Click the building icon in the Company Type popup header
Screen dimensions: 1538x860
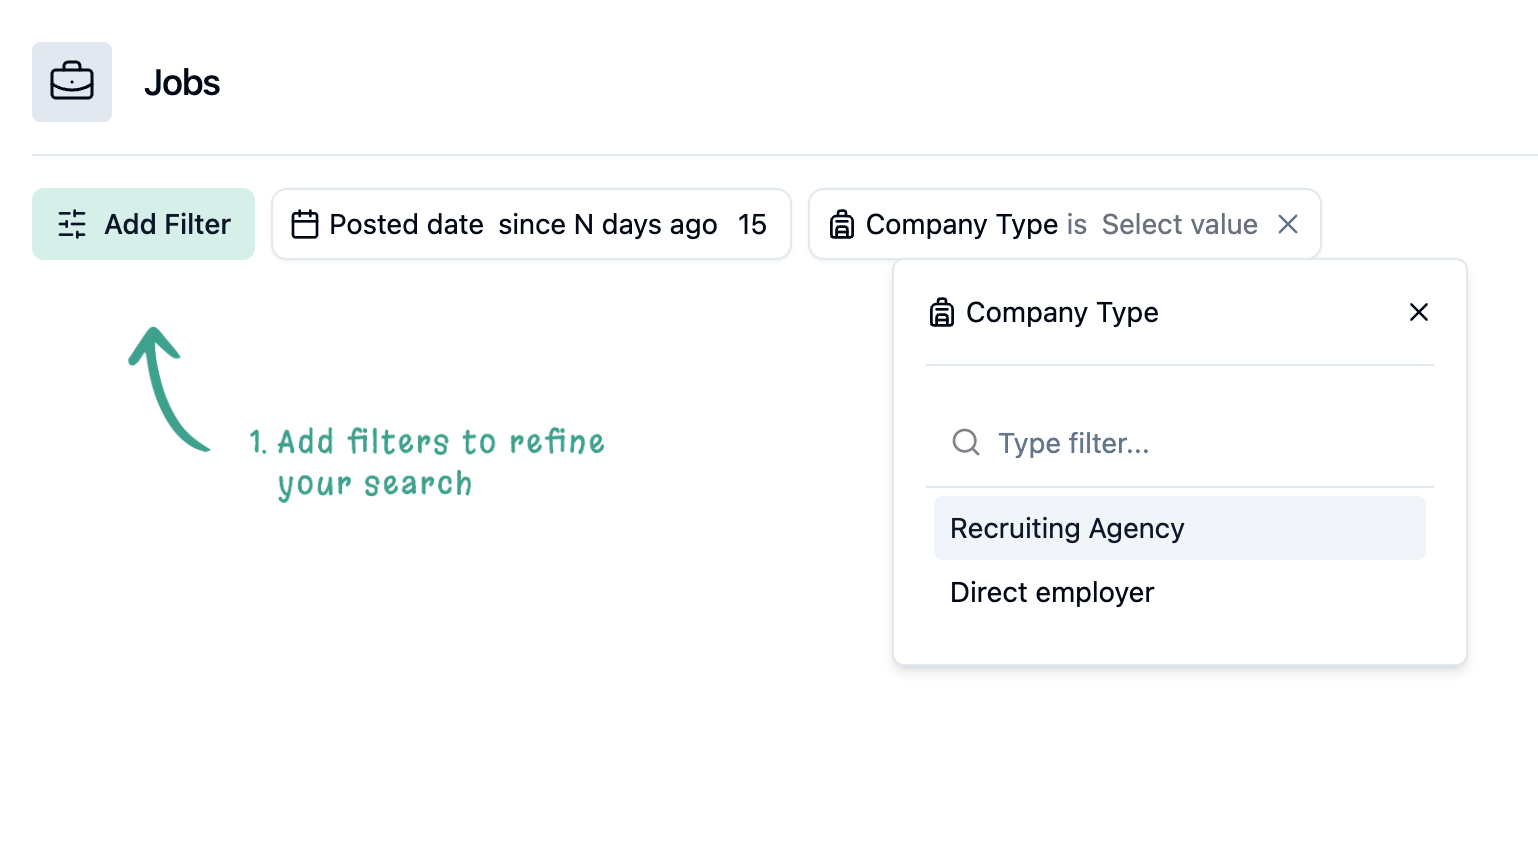point(941,312)
